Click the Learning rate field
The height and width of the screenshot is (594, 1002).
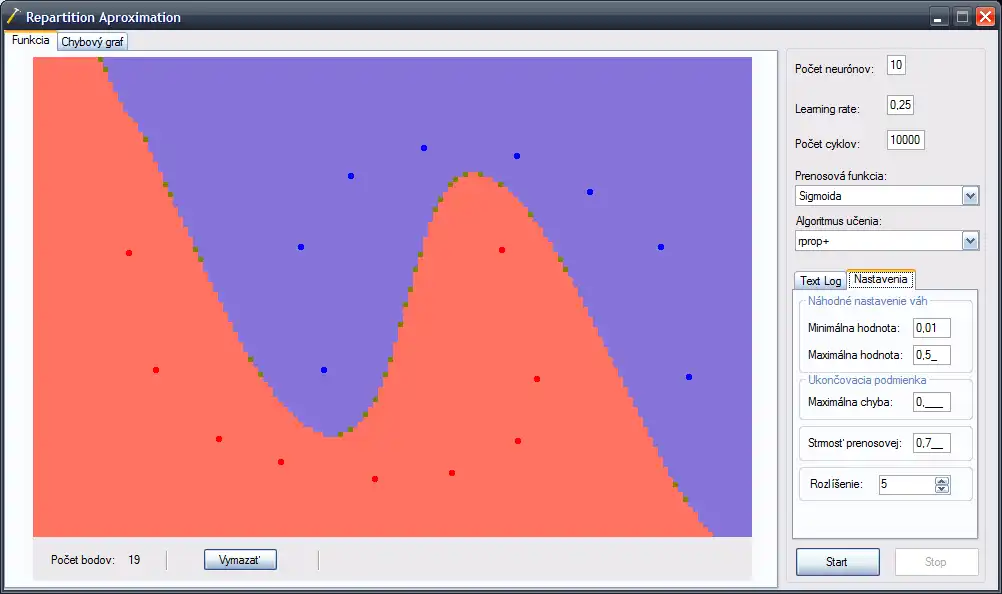point(900,105)
